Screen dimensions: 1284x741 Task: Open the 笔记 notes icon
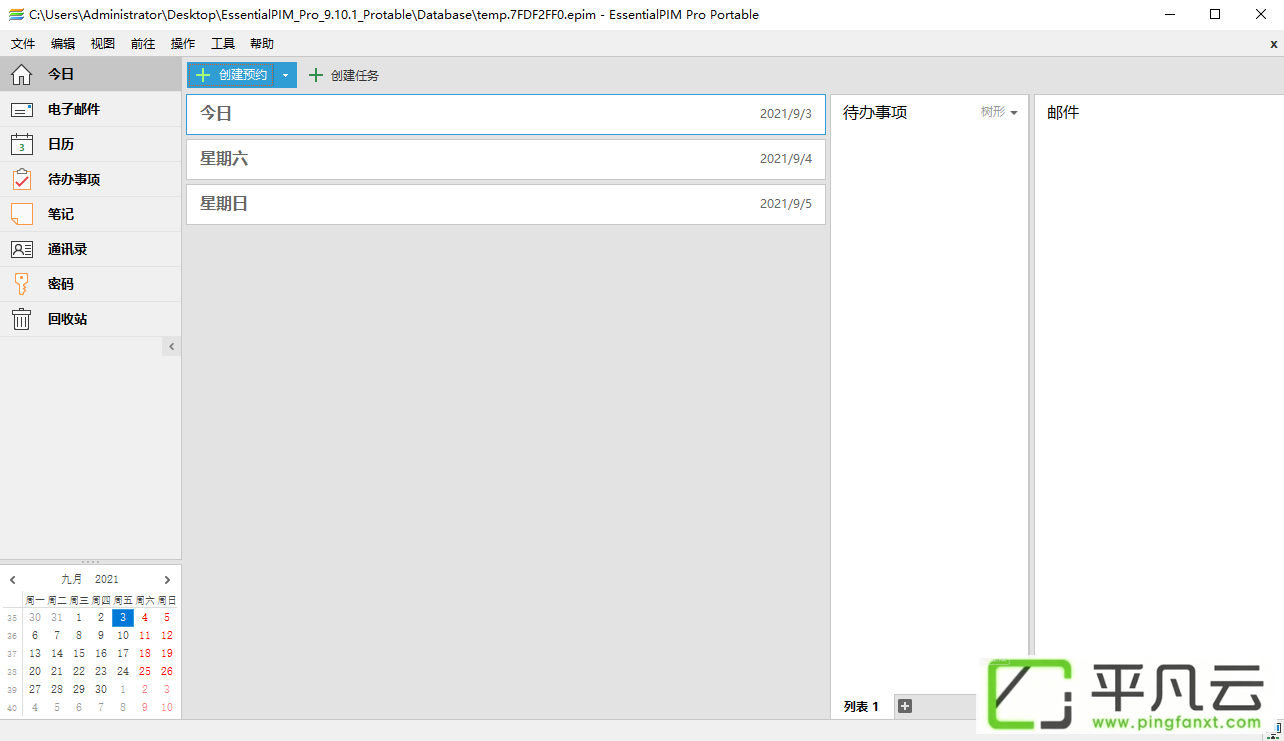click(21, 214)
